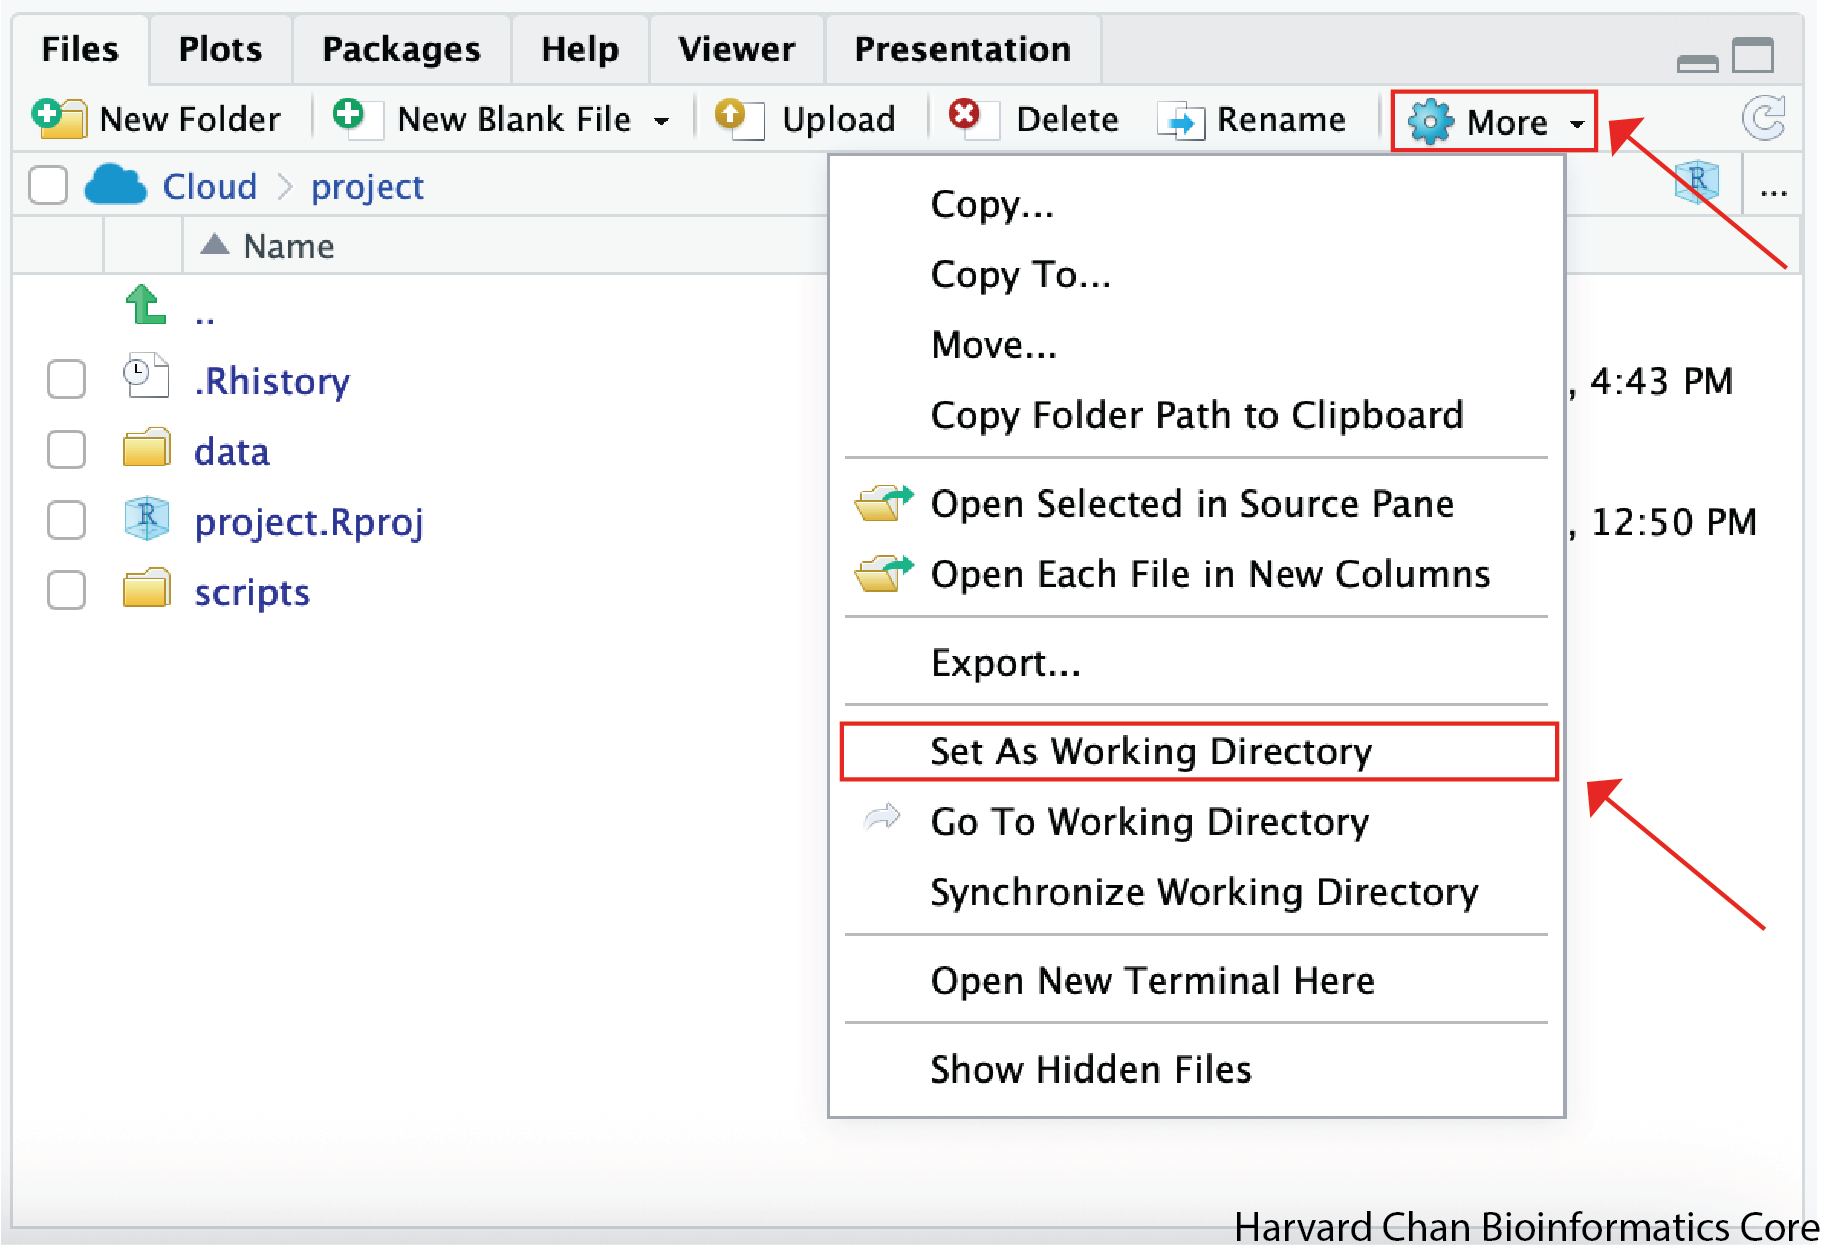Click the Upload file icon
Viewport: 1828px width, 1251px height.
738,119
